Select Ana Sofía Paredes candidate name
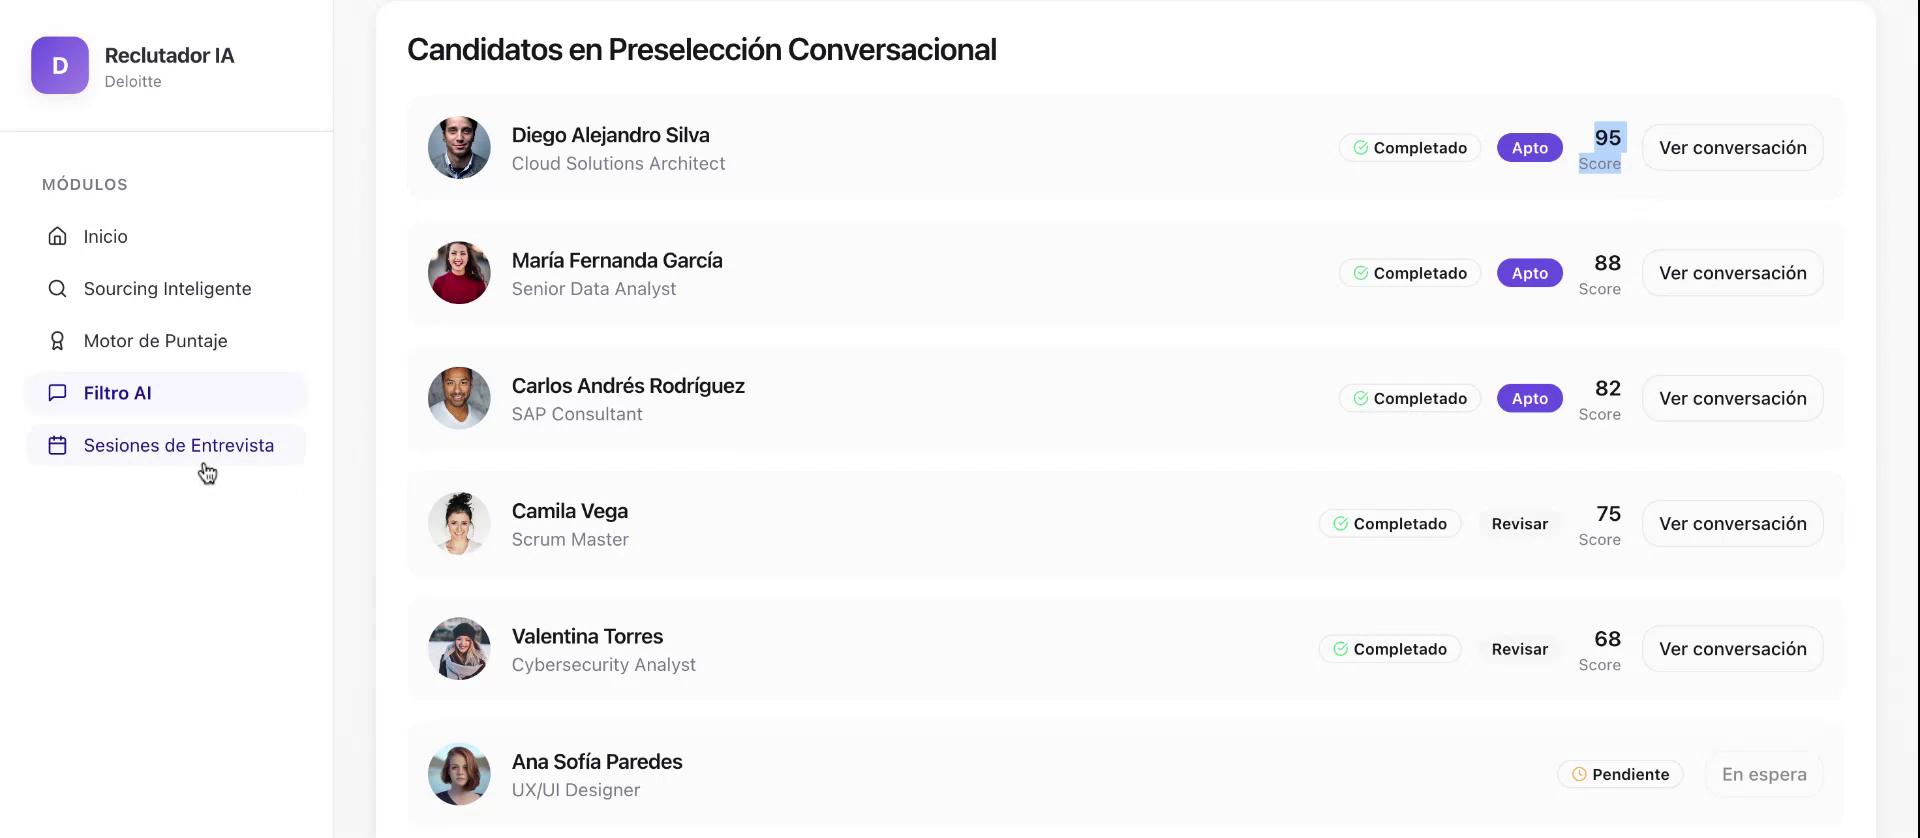1920x838 pixels. 597,762
